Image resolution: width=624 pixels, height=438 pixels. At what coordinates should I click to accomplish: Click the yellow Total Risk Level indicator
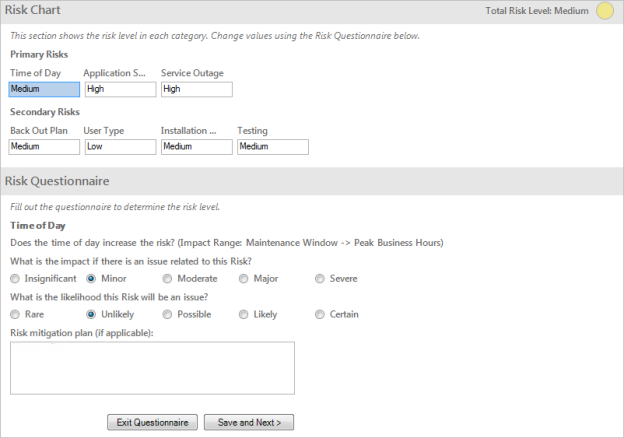point(605,11)
